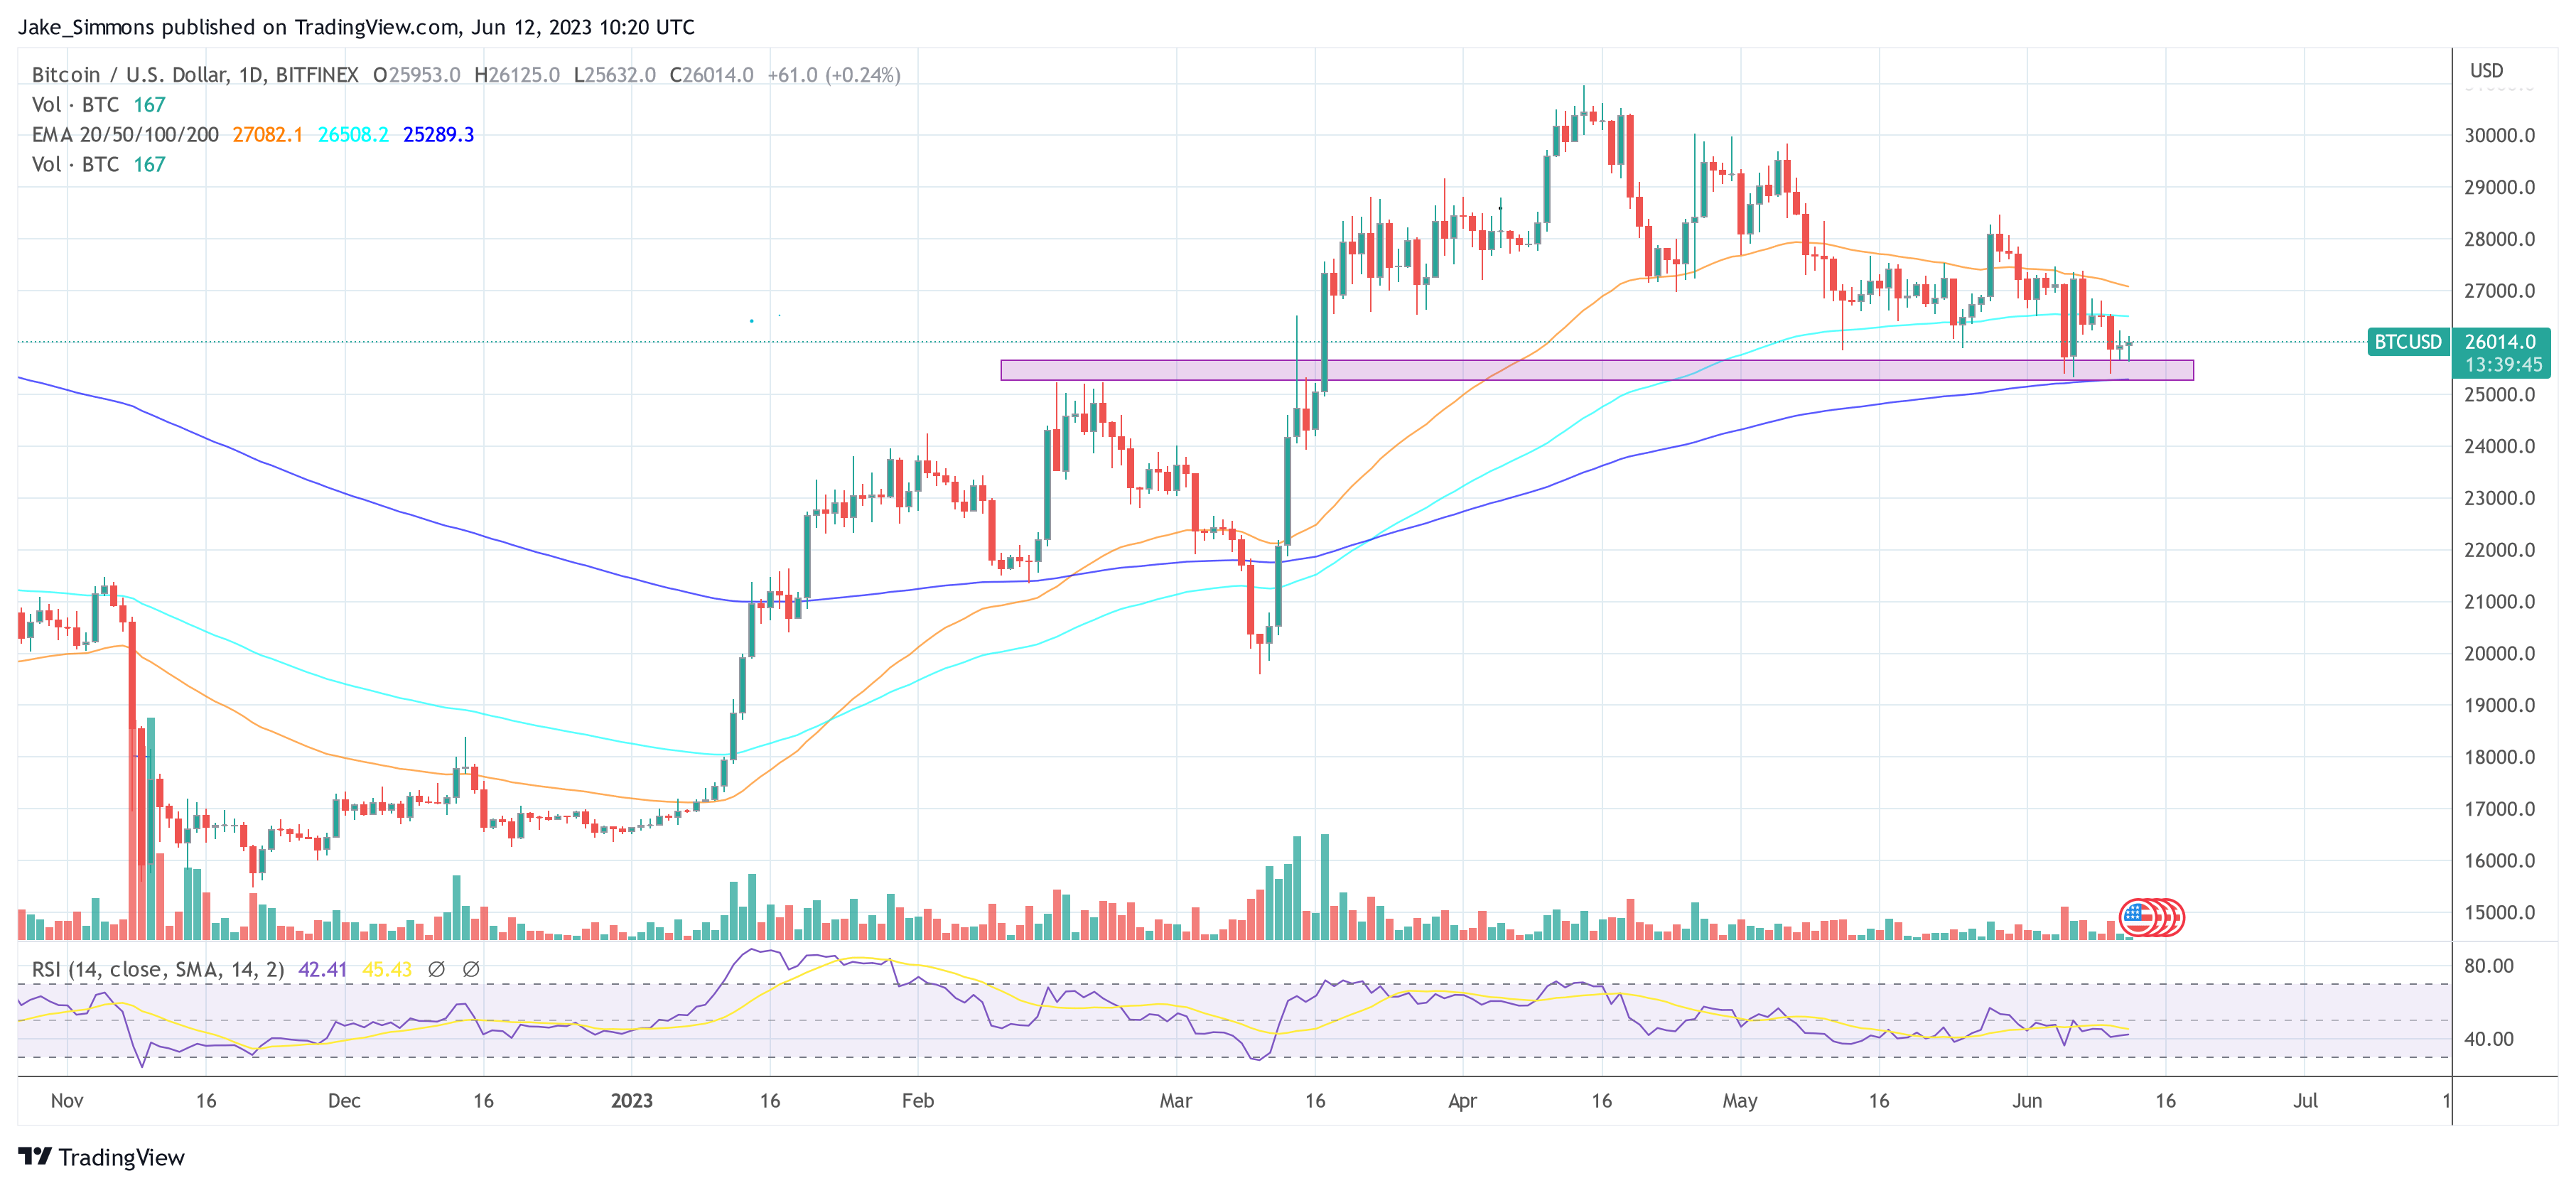Click the 19000.0 price axis label
Viewport: 2576px width, 1188px height.
(x=2499, y=706)
